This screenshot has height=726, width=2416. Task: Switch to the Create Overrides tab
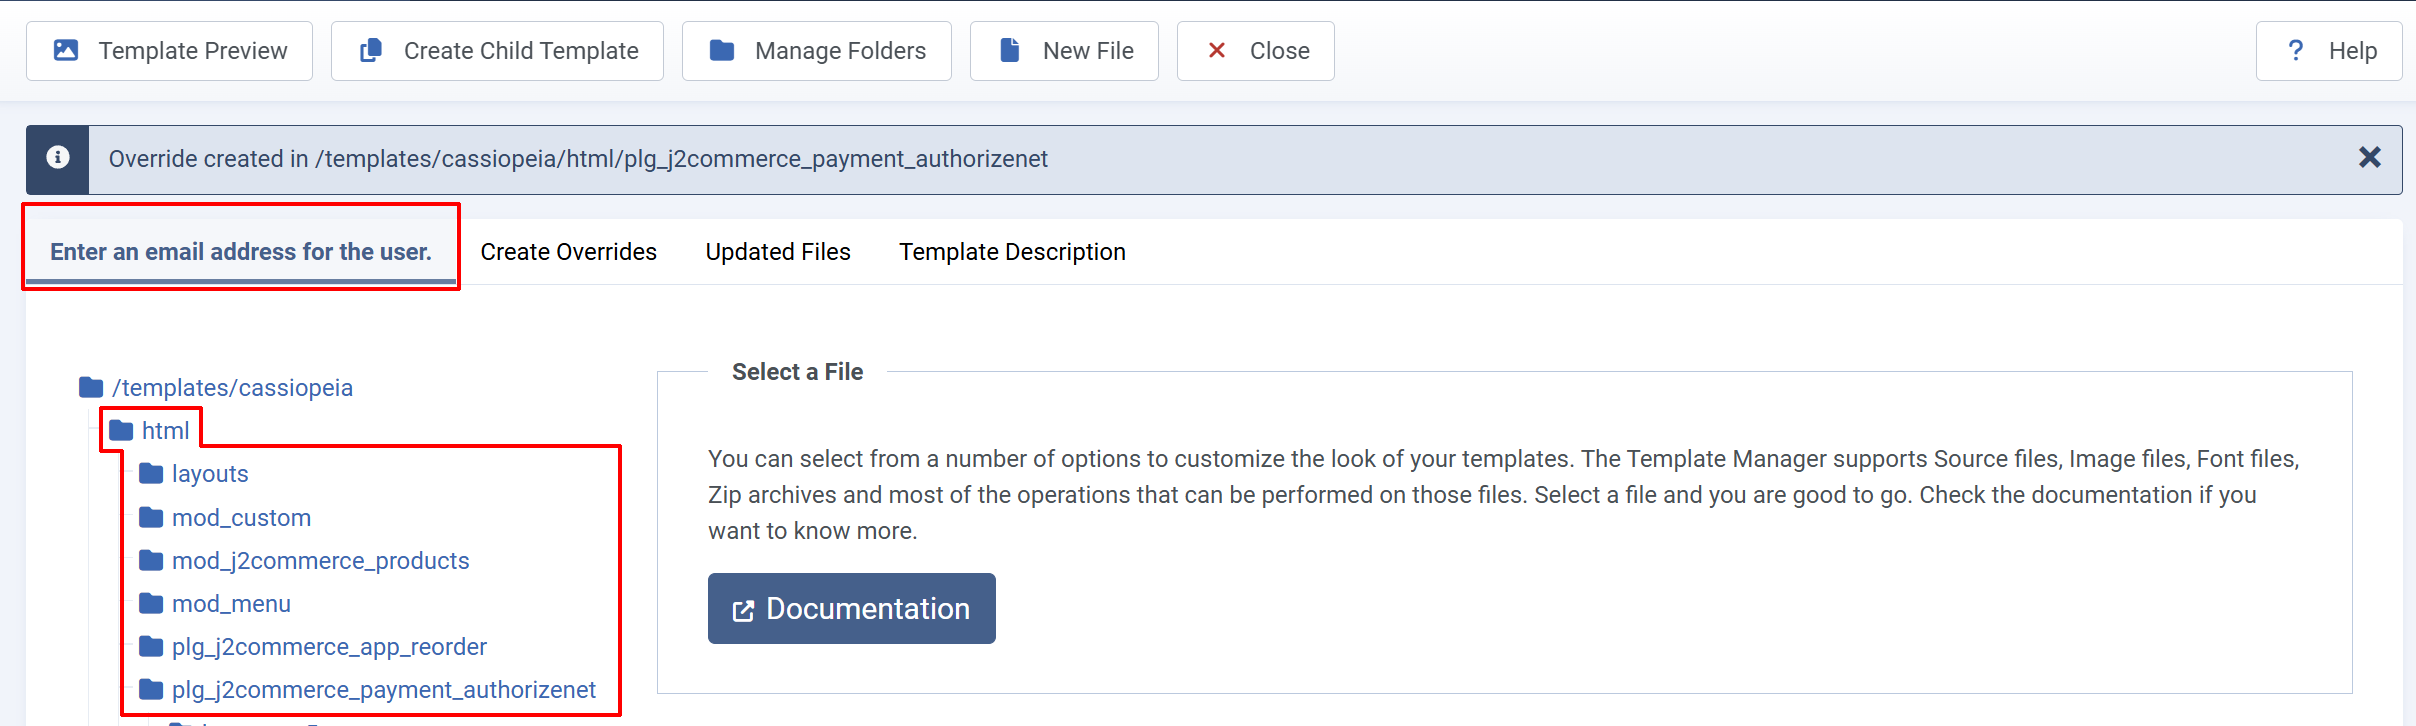pyautogui.click(x=569, y=252)
